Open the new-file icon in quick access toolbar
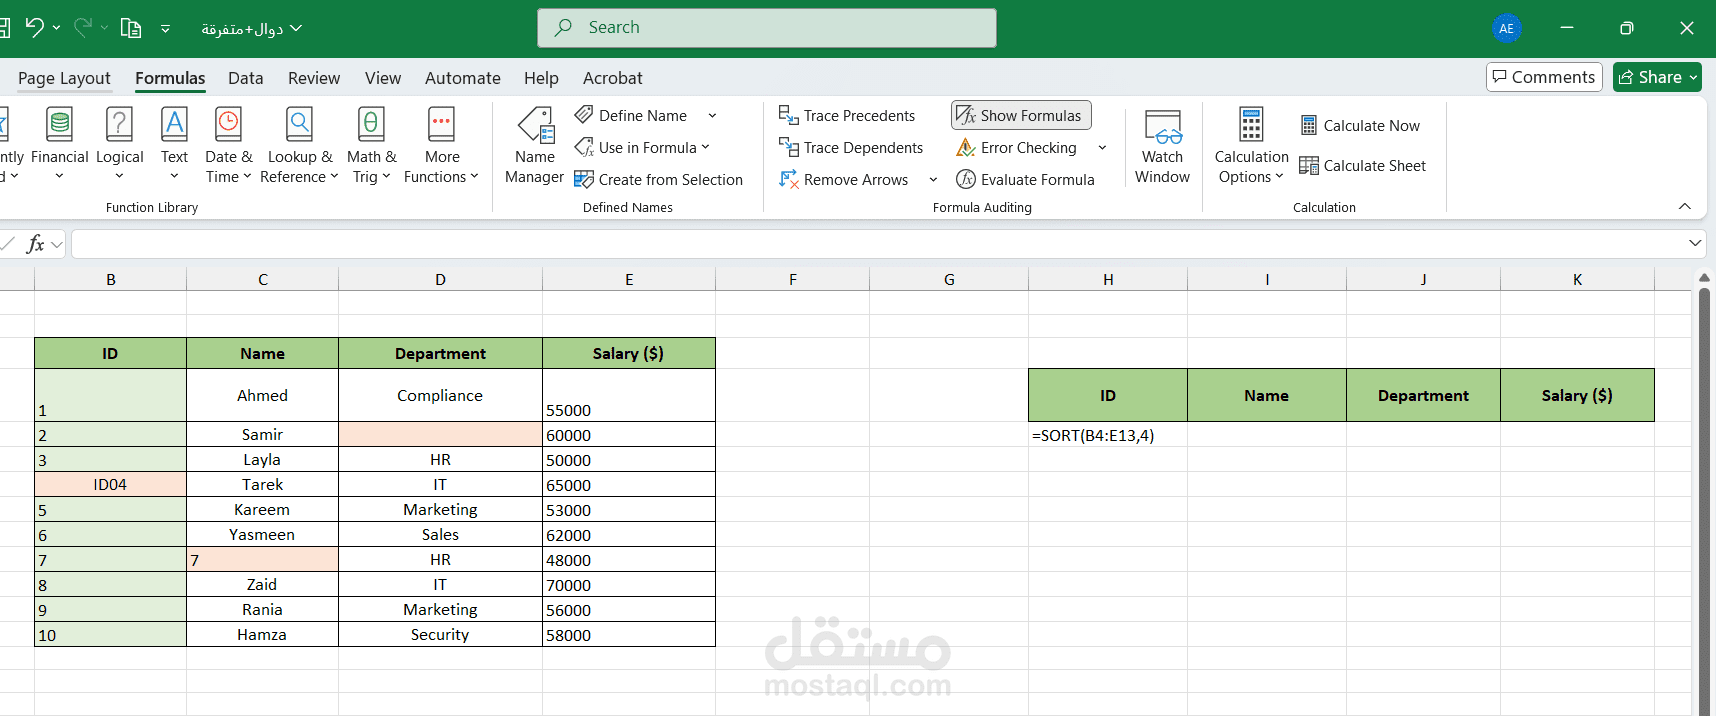The image size is (1716, 716). pyautogui.click(x=131, y=28)
